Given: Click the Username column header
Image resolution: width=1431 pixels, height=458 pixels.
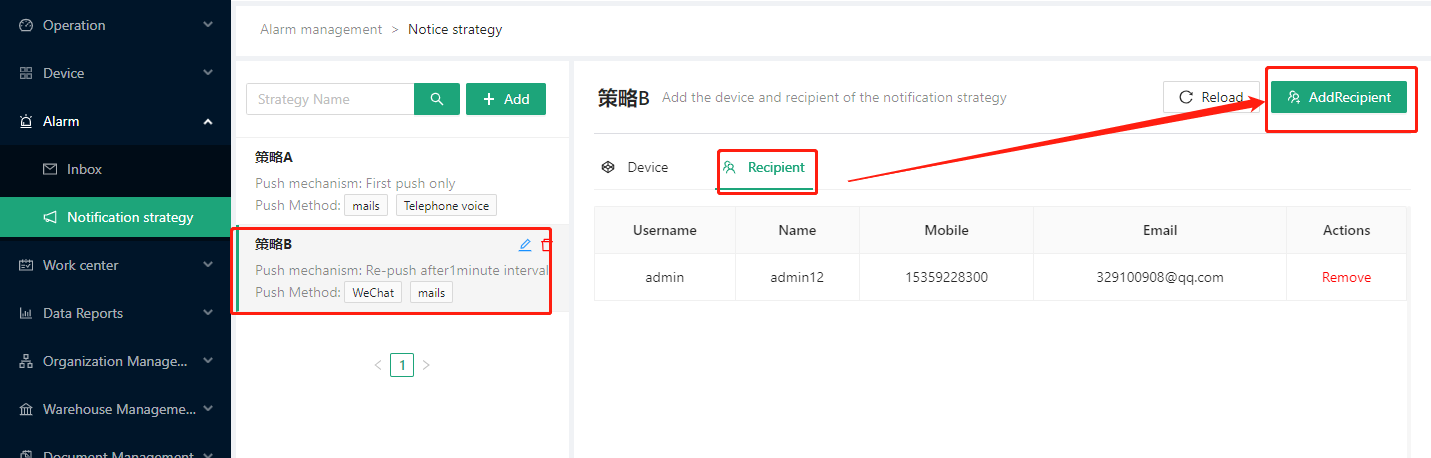Looking at the screenshot, I should coord(665,230).
